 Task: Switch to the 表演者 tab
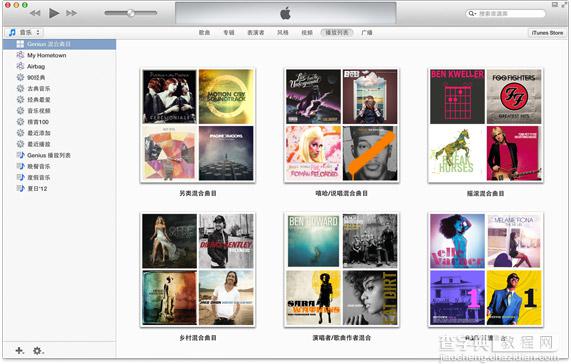tap(256, 32)
